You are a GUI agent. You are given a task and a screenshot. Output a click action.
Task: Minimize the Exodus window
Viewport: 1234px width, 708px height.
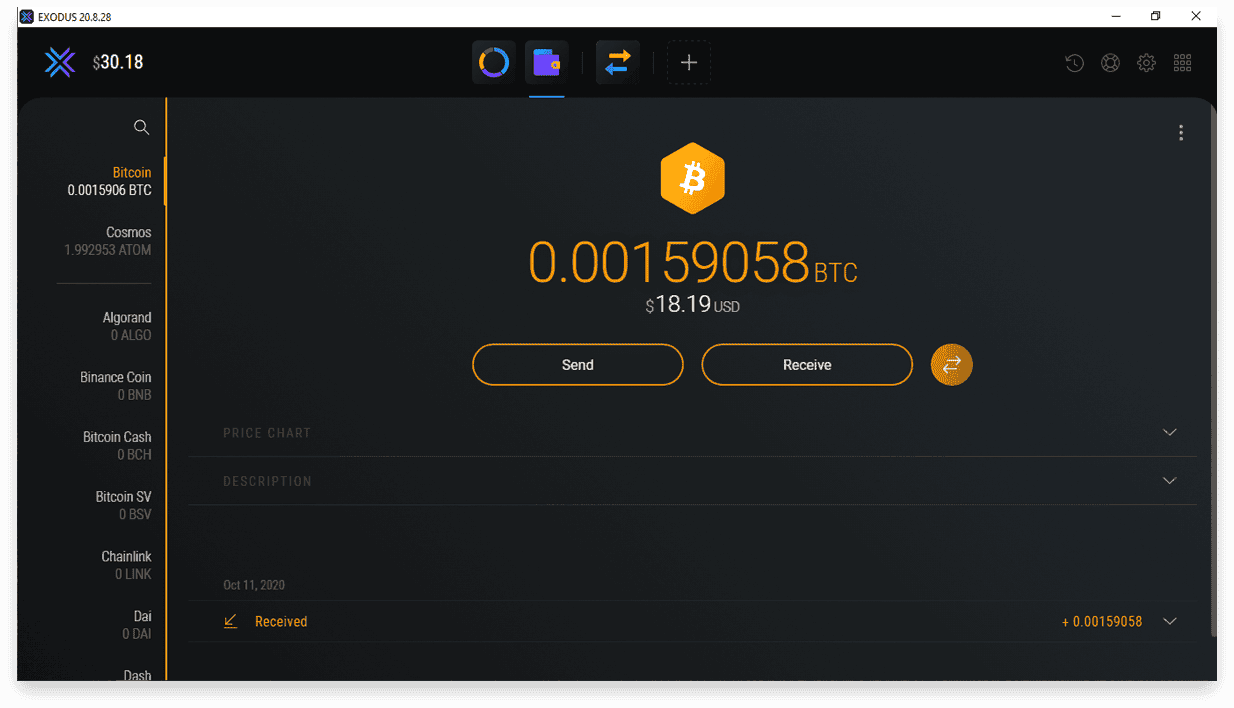(1115, 16)
